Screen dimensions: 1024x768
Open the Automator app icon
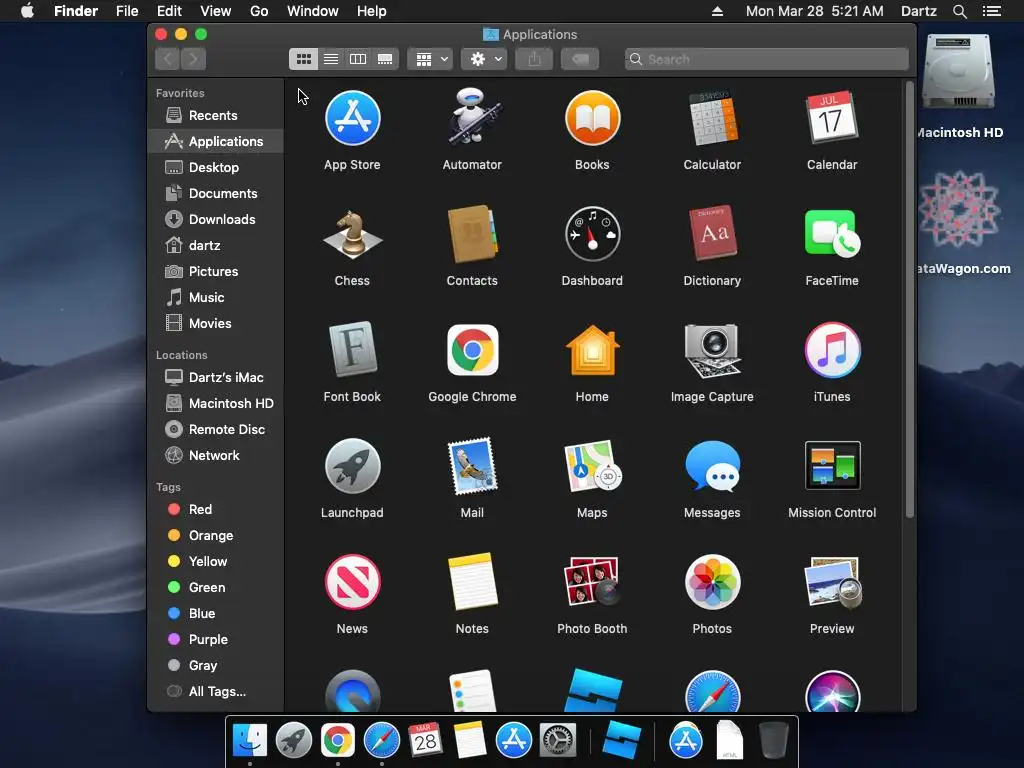[473, 117]
